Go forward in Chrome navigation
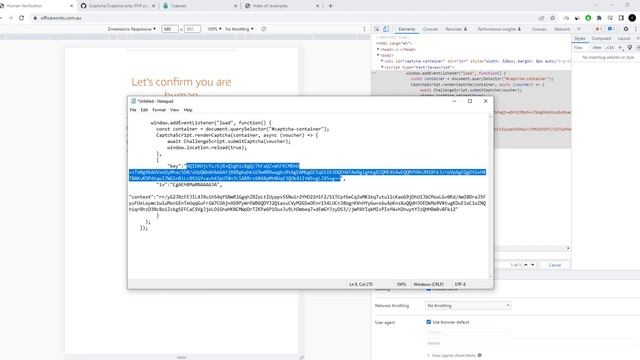The image size is (640, 360). [x=11, y=18]
